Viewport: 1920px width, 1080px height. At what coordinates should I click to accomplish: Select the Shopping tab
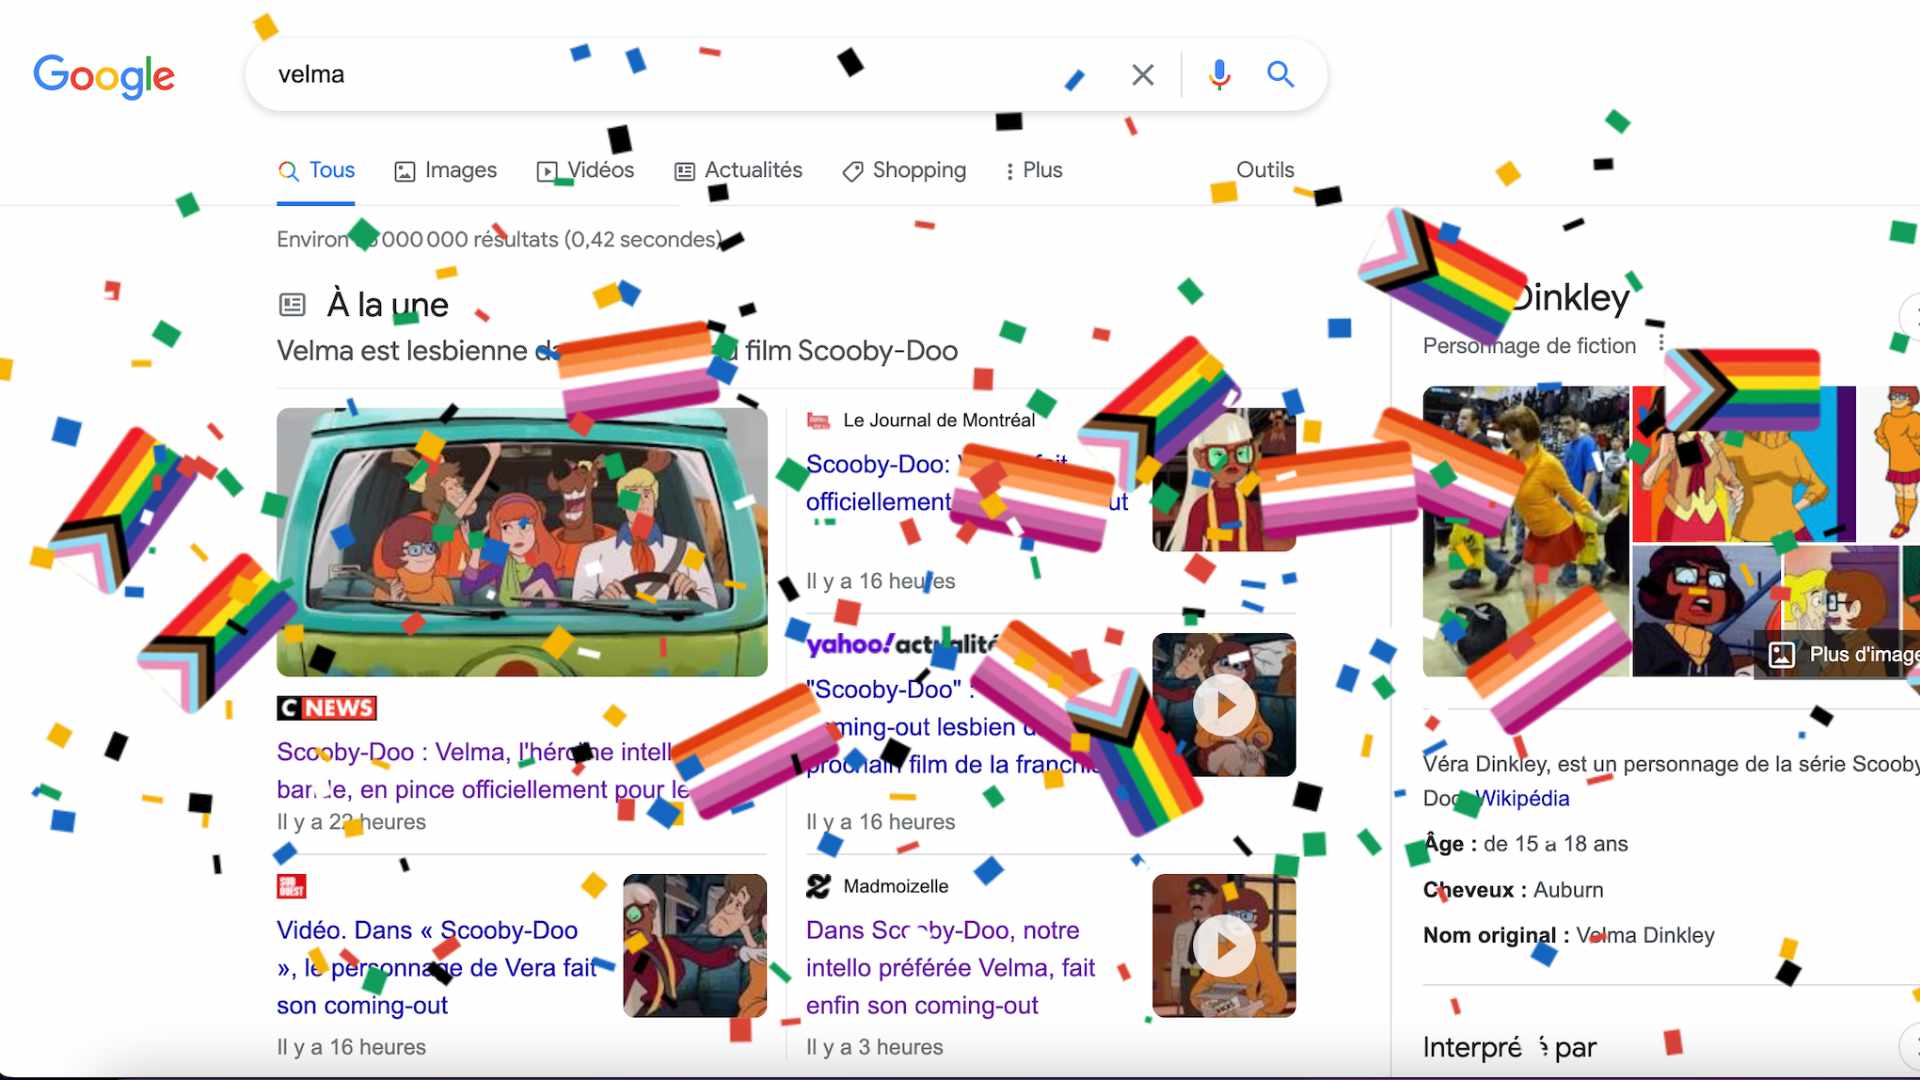coord(904,171)
